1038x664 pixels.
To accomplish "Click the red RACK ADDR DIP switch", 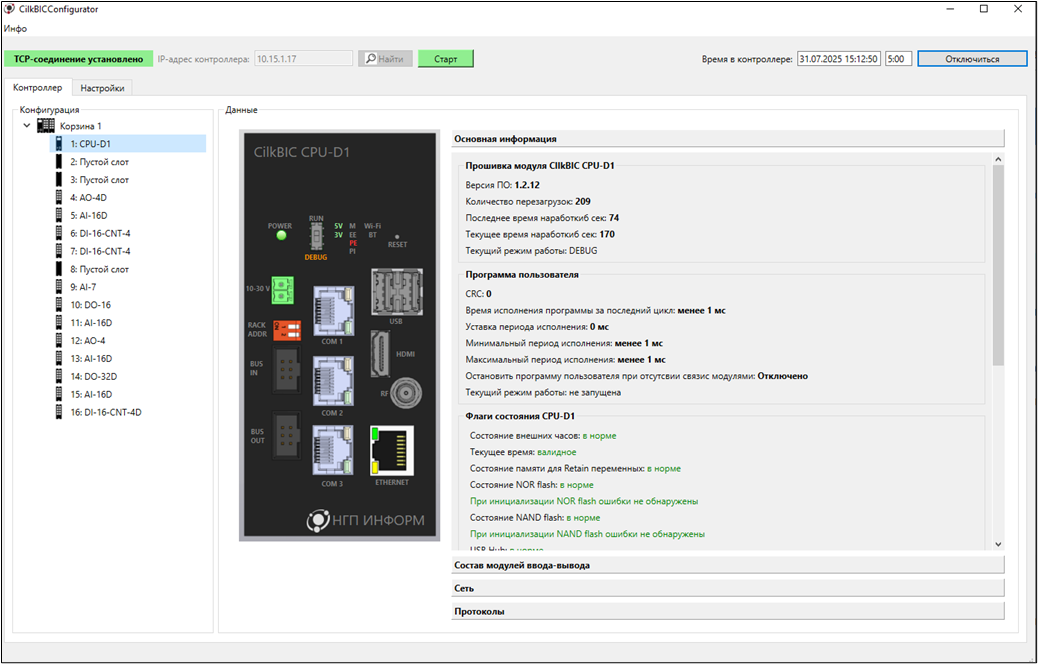I will pyautogui.click(x=287, y=330).
